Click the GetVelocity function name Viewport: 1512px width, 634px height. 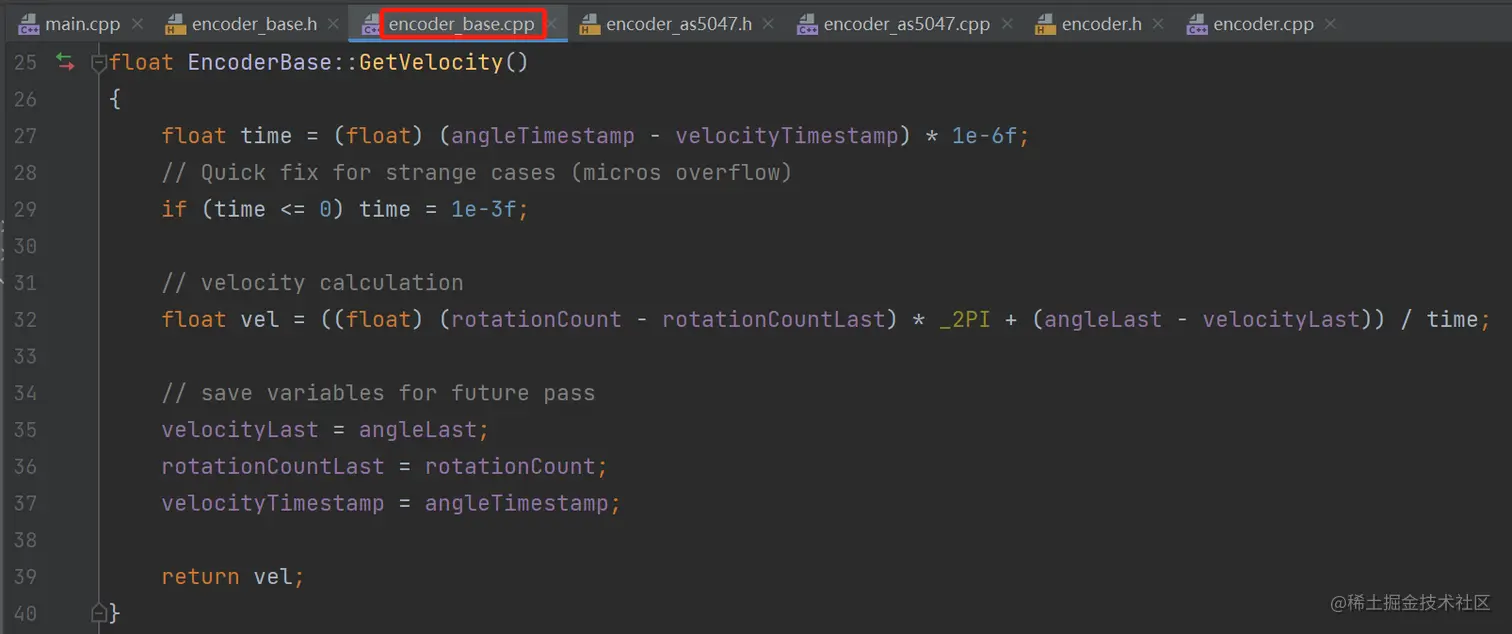point(431,63)
